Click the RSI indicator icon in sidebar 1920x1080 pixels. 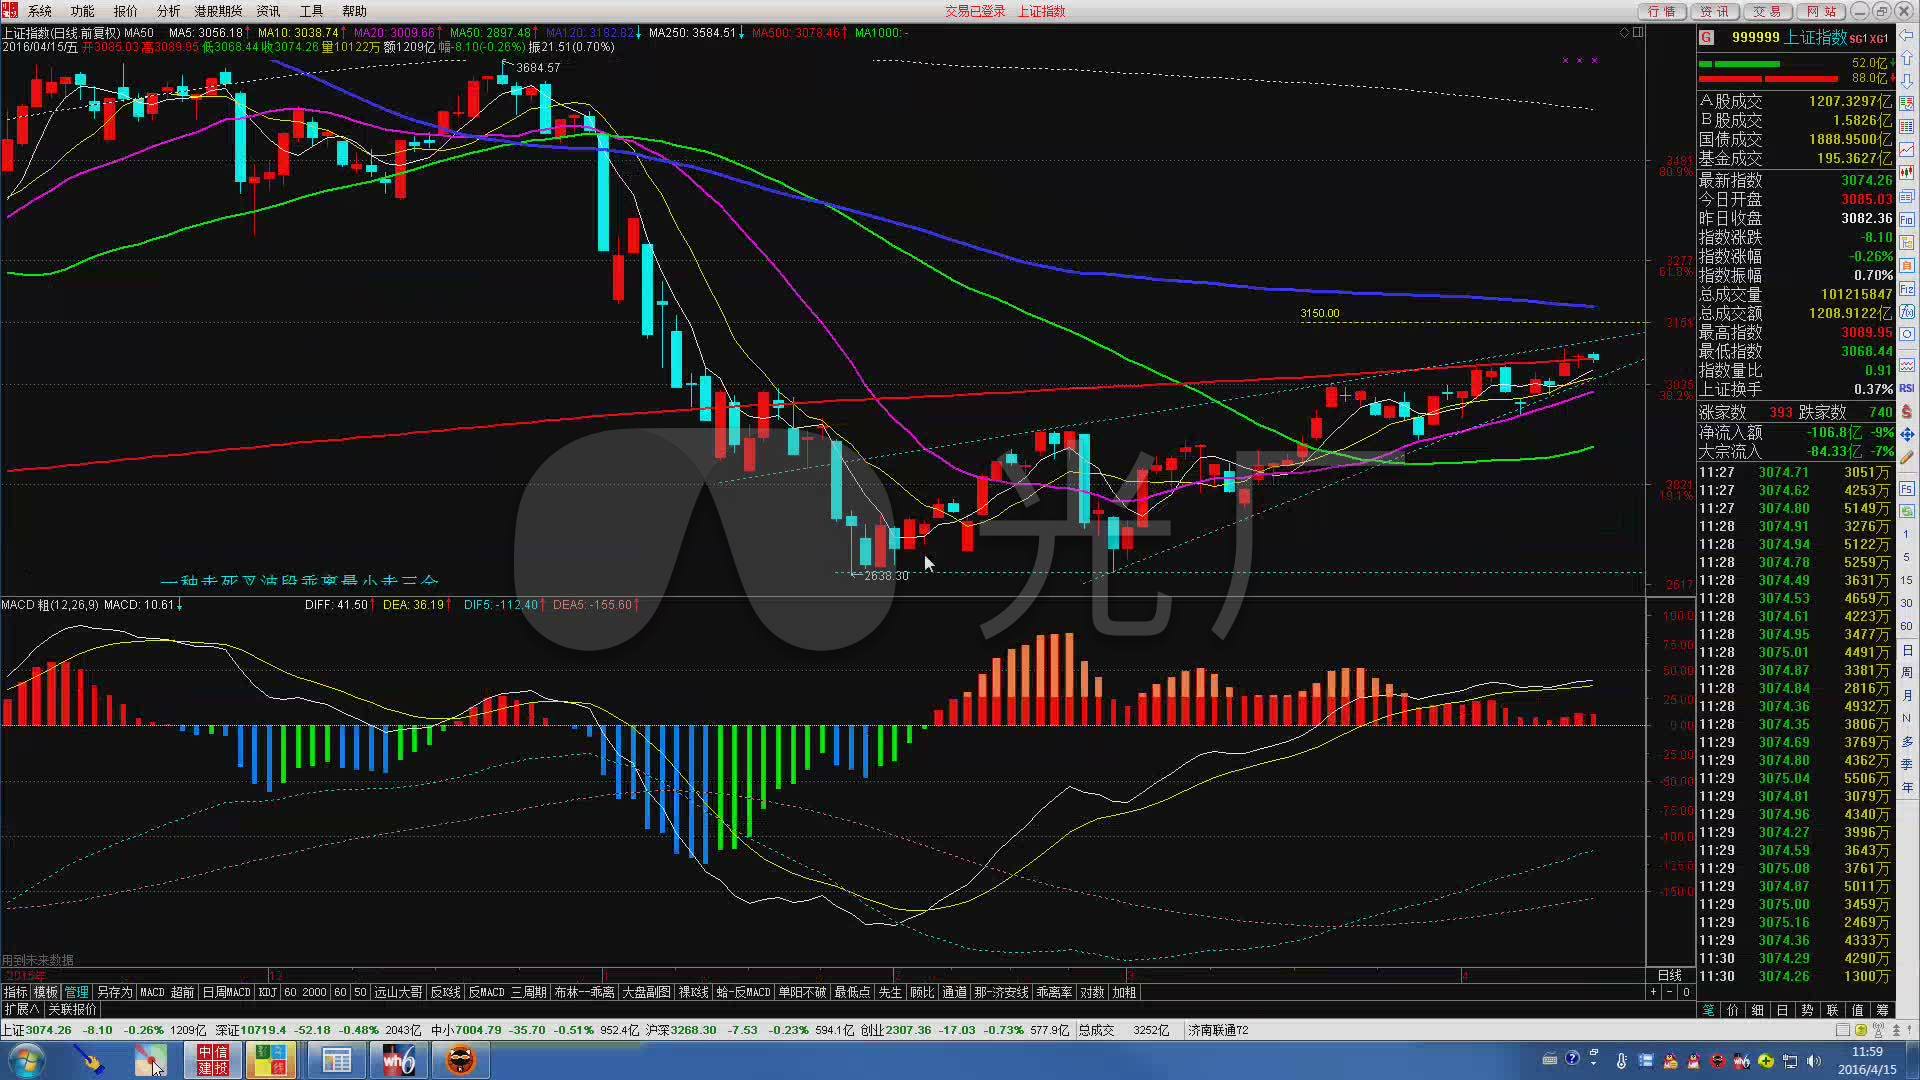coord(1907,388)
